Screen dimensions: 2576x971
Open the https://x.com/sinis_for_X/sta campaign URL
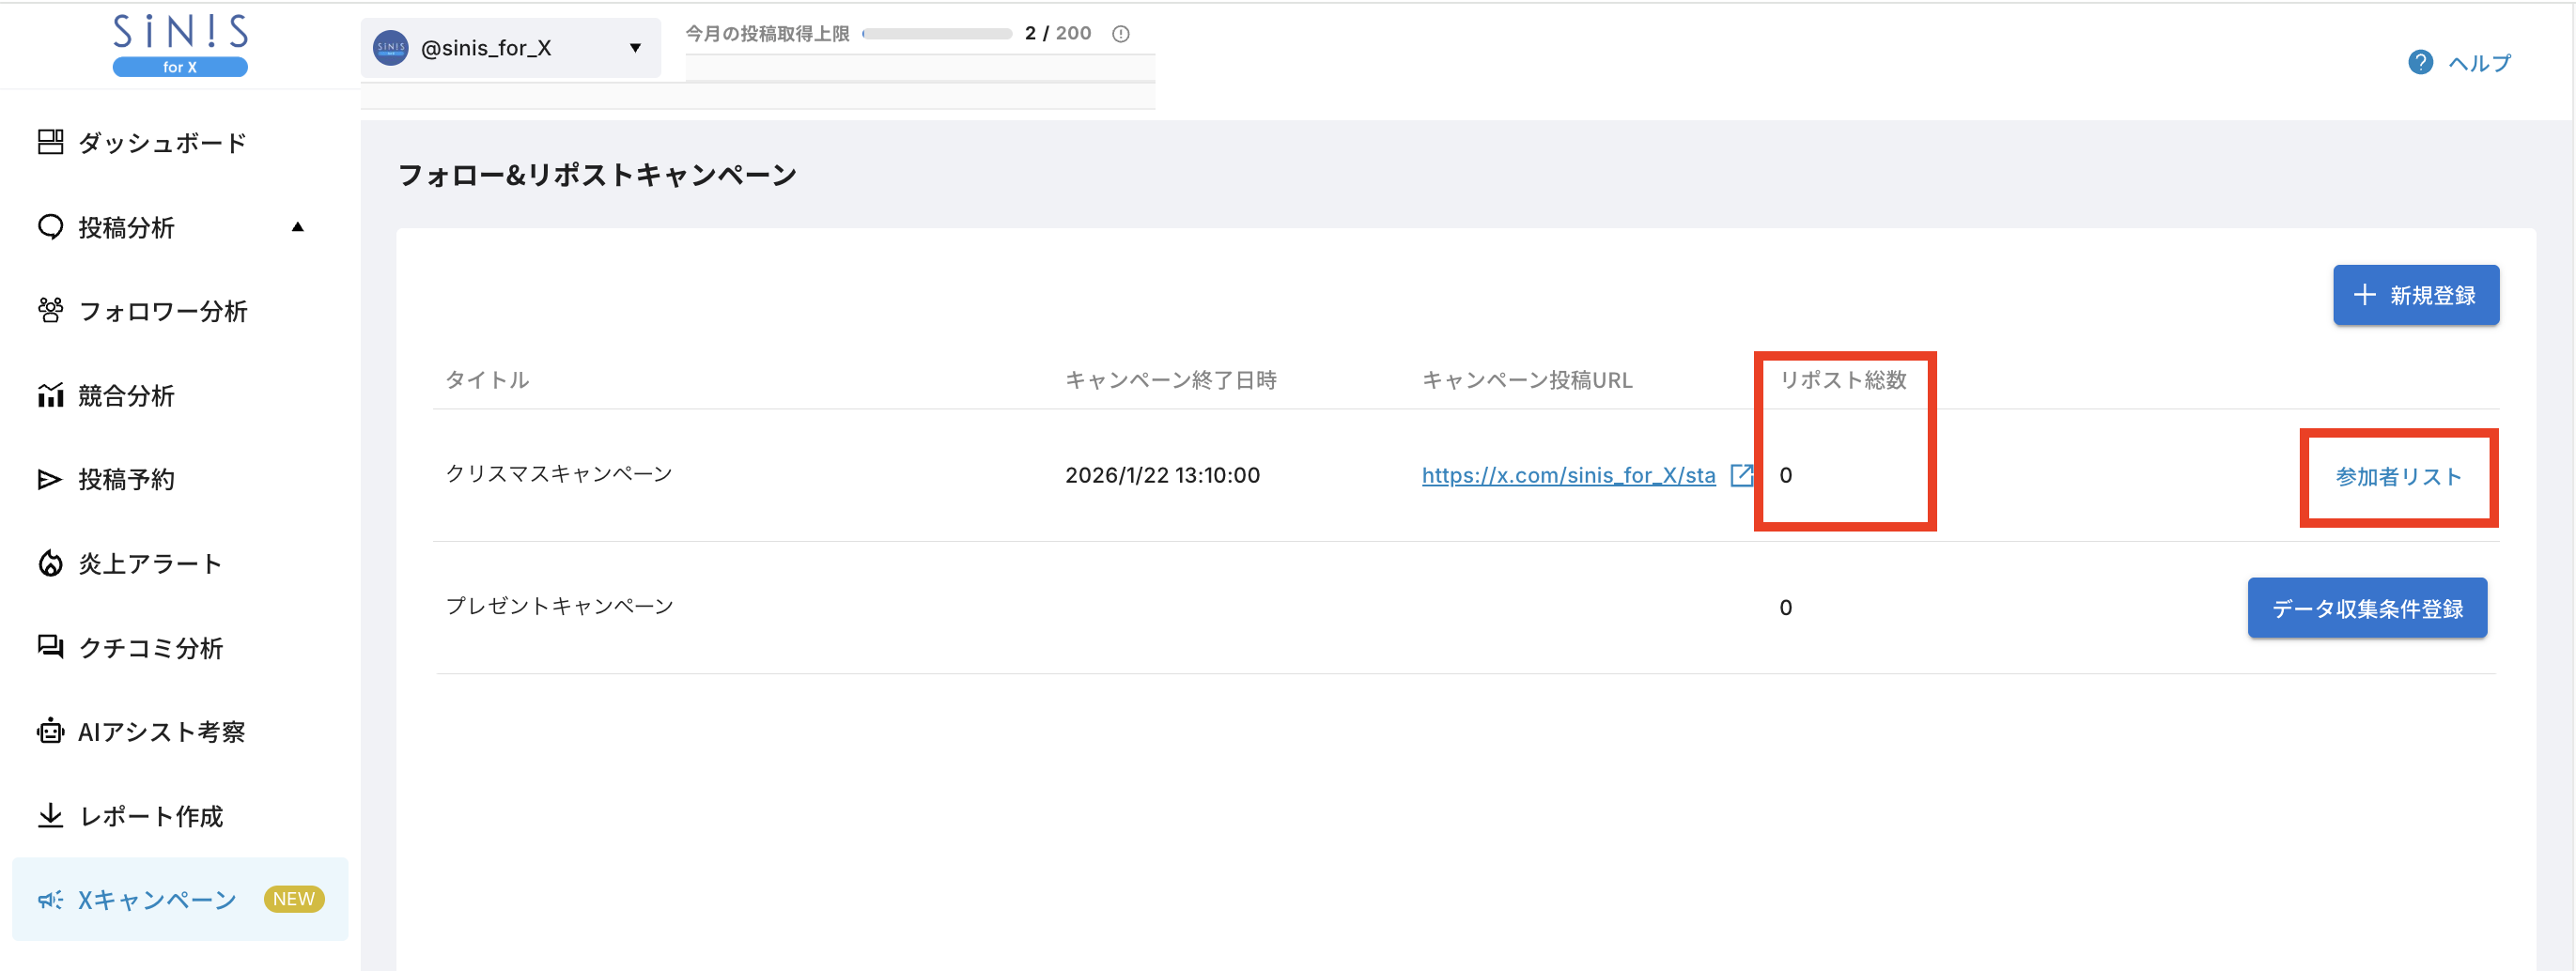point(1568,475)
